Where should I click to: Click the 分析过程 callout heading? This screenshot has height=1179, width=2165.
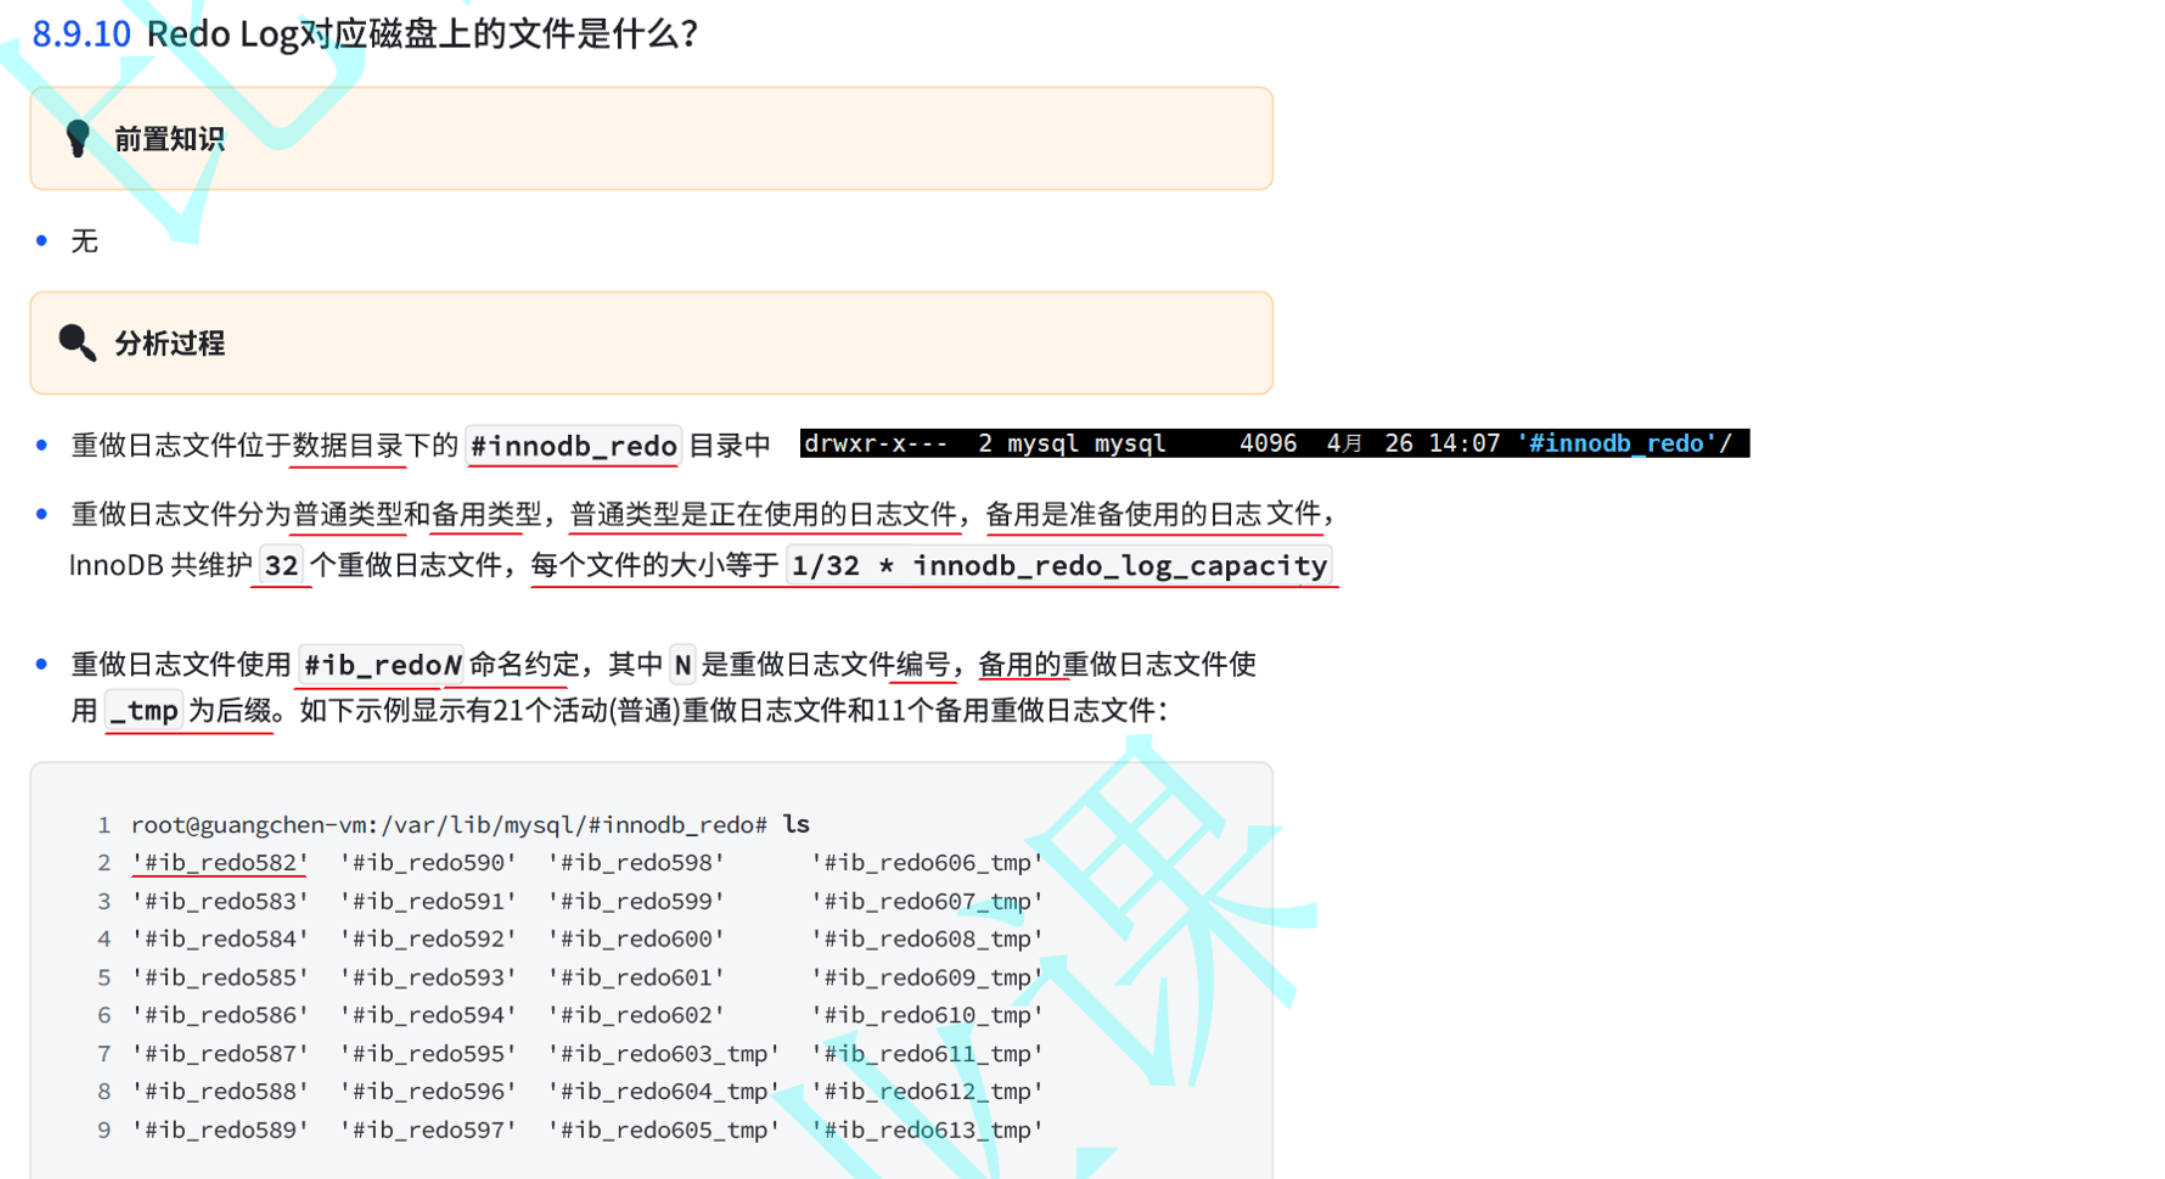click(169, 344)
